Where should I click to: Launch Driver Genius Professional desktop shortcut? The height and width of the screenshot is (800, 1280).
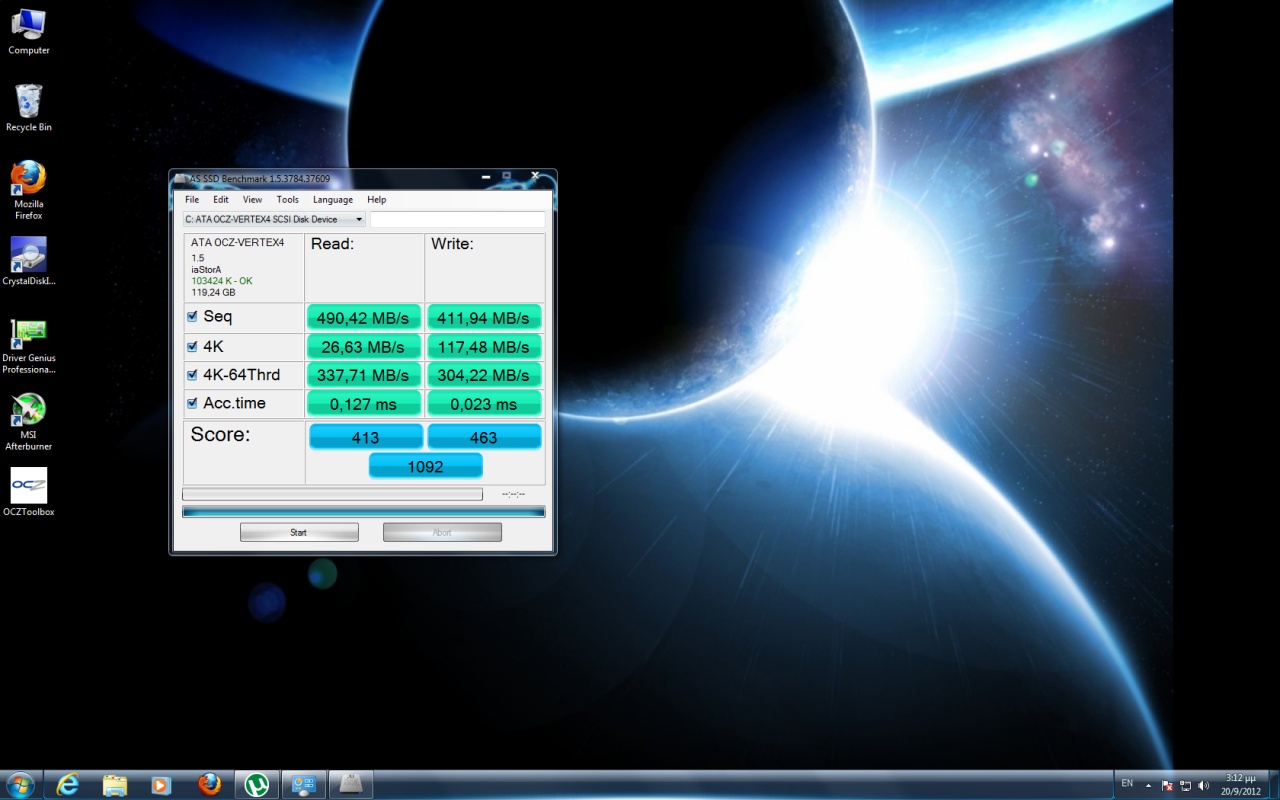coord(28,346)
